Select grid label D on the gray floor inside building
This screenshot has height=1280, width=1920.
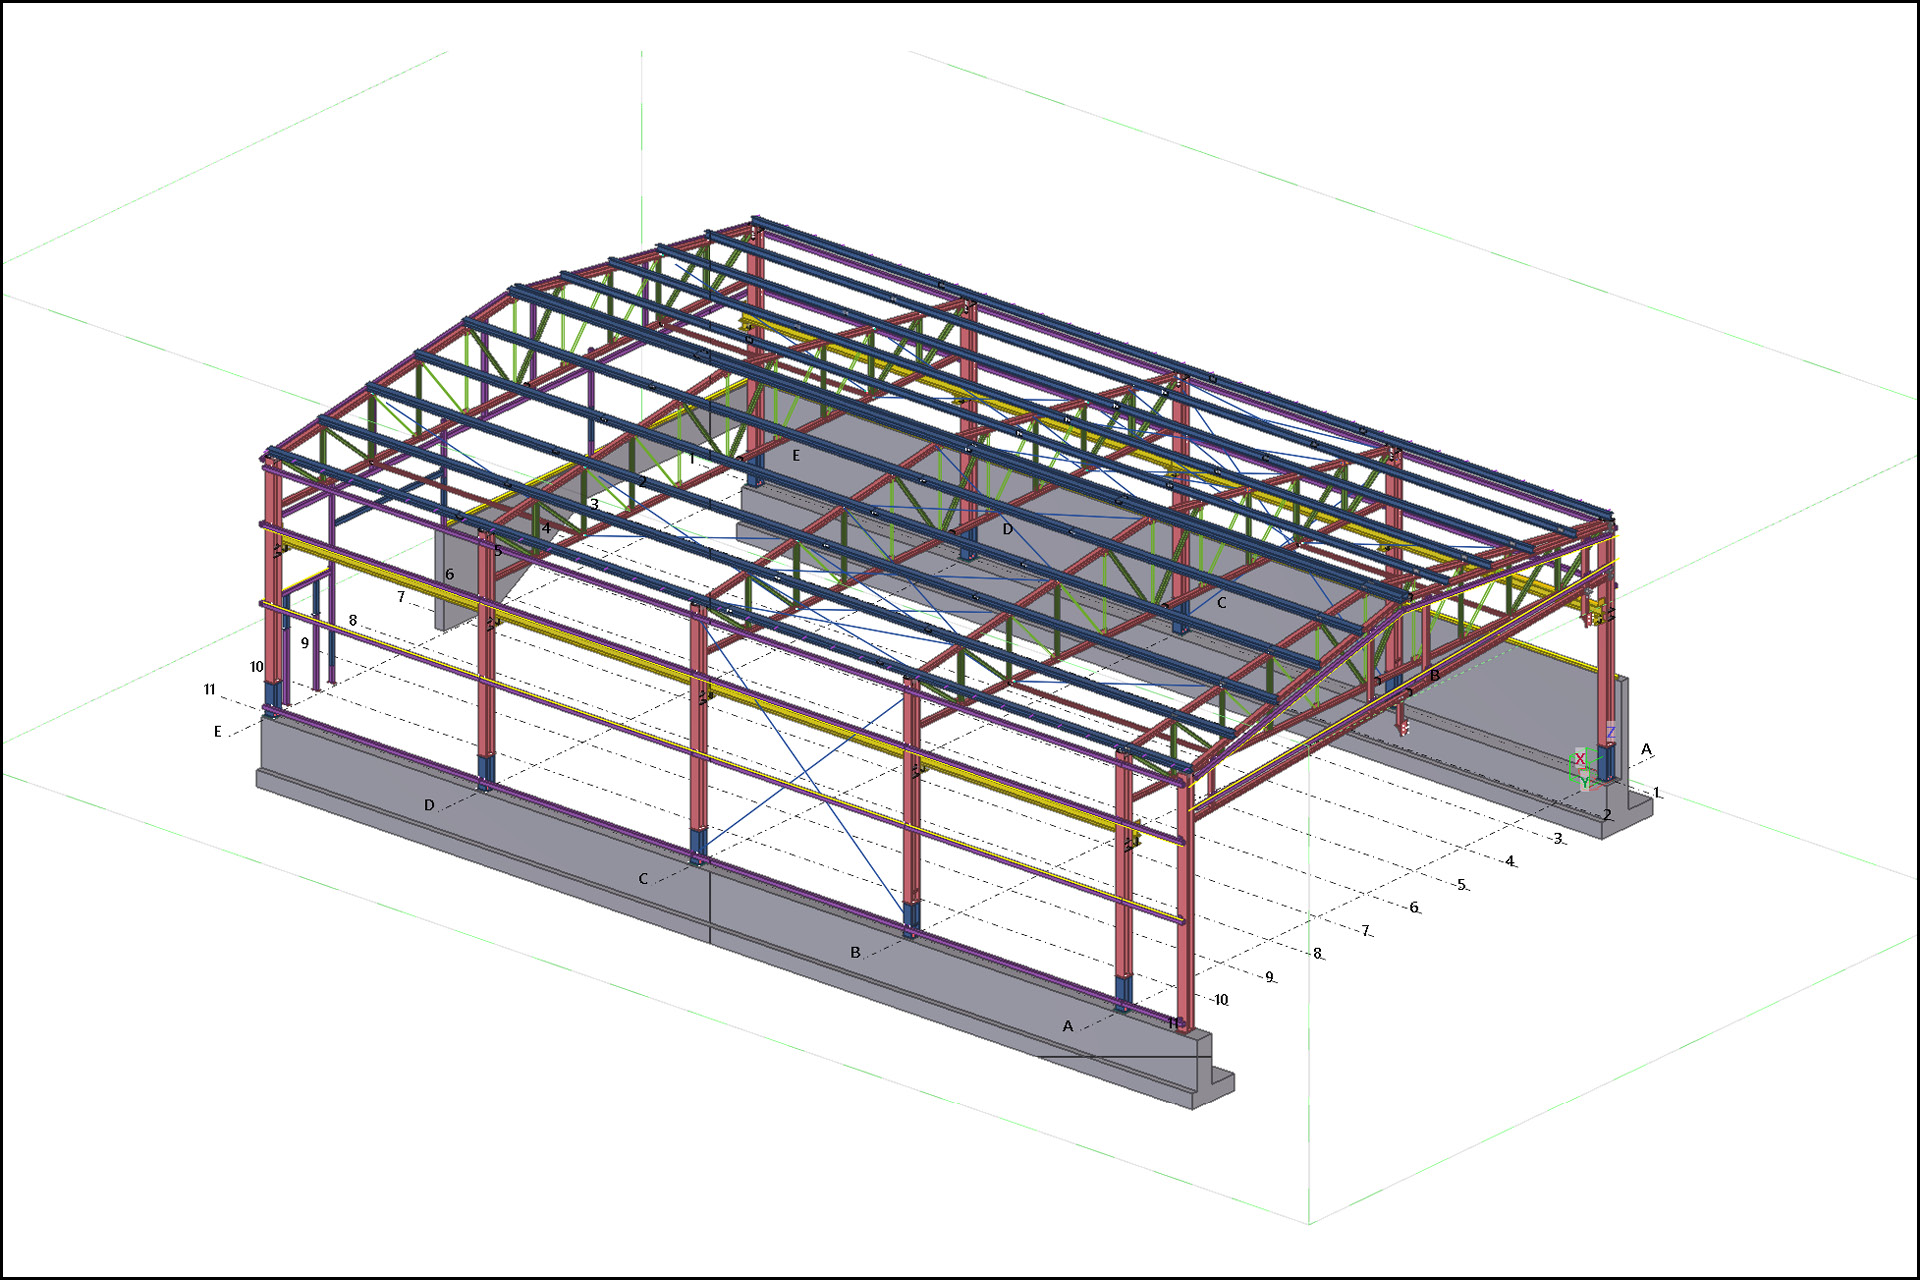tap(1007, 529)
